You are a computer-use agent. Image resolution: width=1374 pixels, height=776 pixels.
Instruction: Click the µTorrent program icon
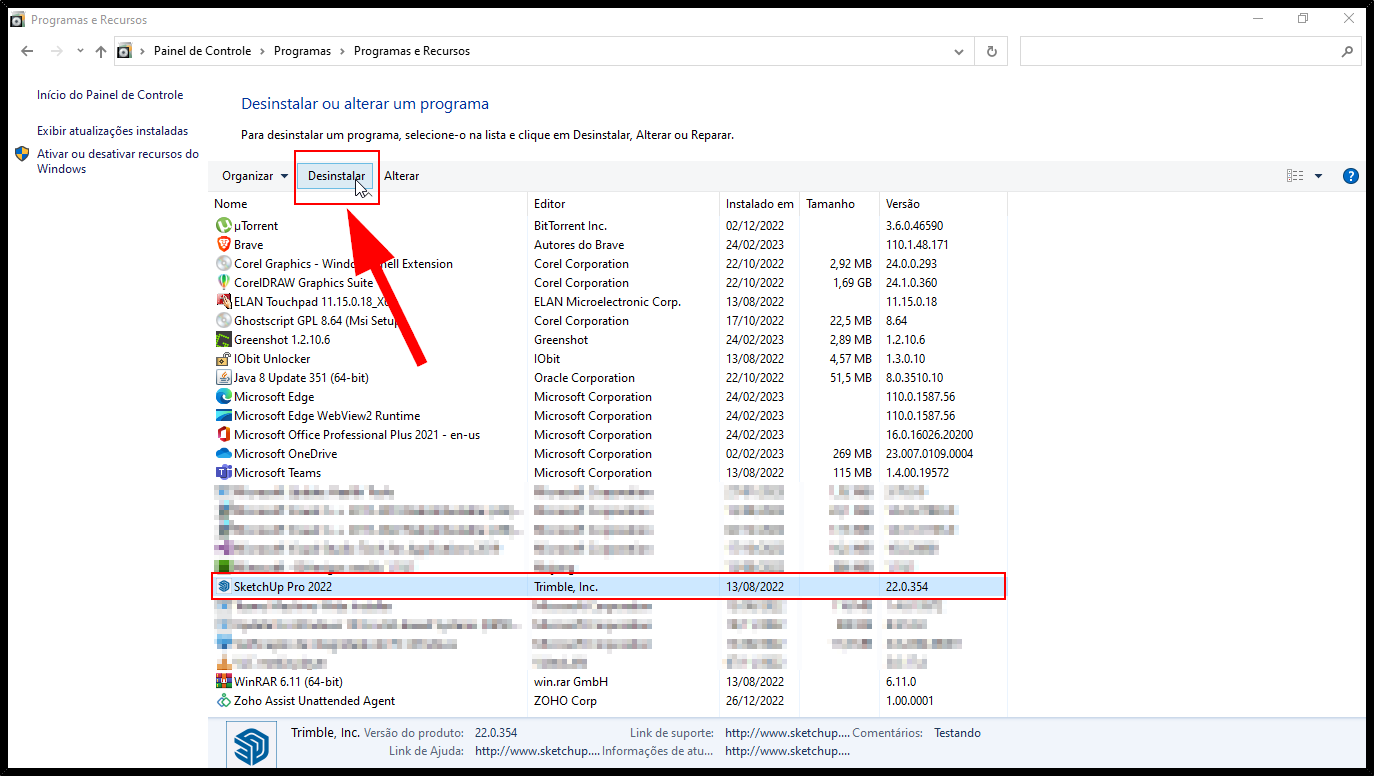pos(224,226)
